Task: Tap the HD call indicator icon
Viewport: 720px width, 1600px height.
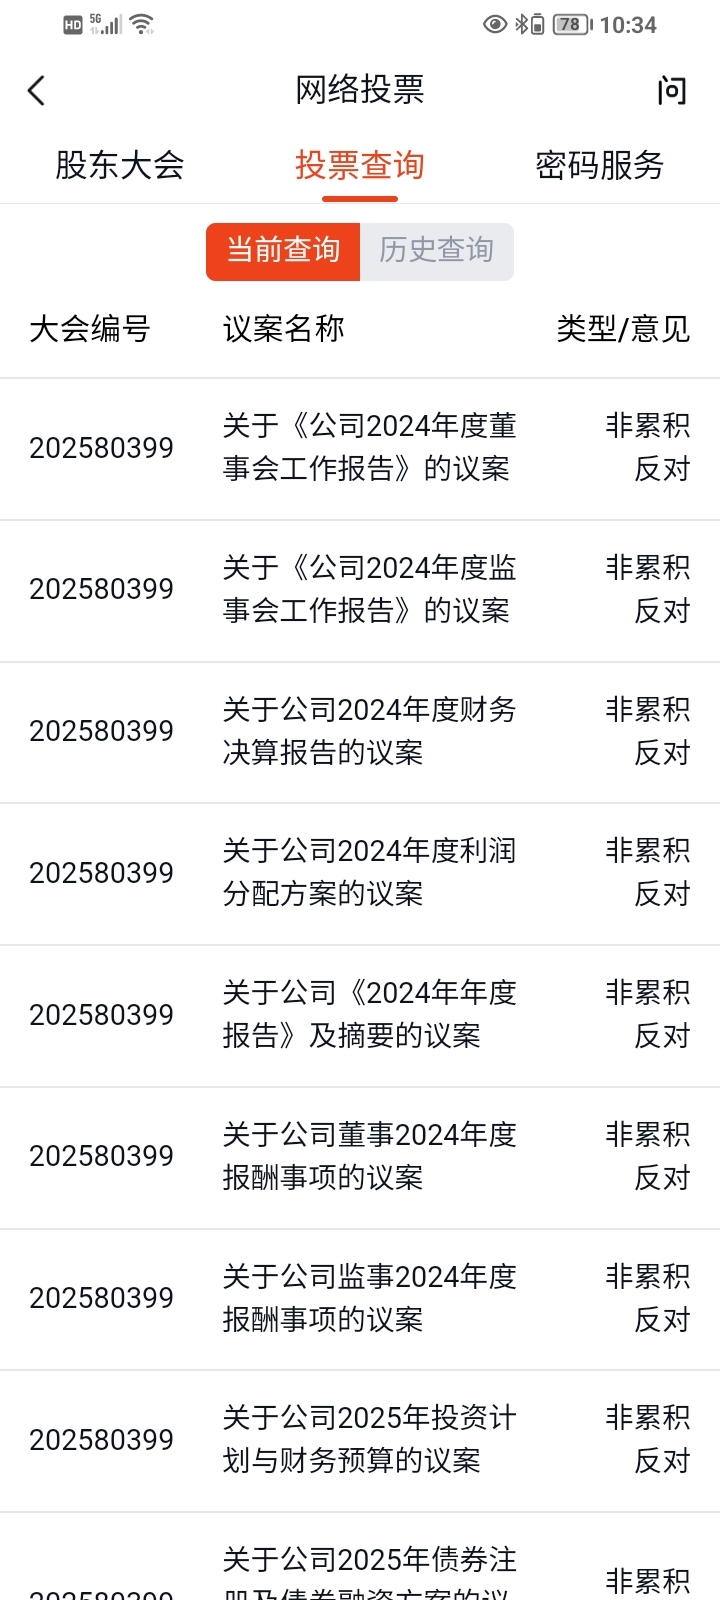Action: (x=73, y=25)
